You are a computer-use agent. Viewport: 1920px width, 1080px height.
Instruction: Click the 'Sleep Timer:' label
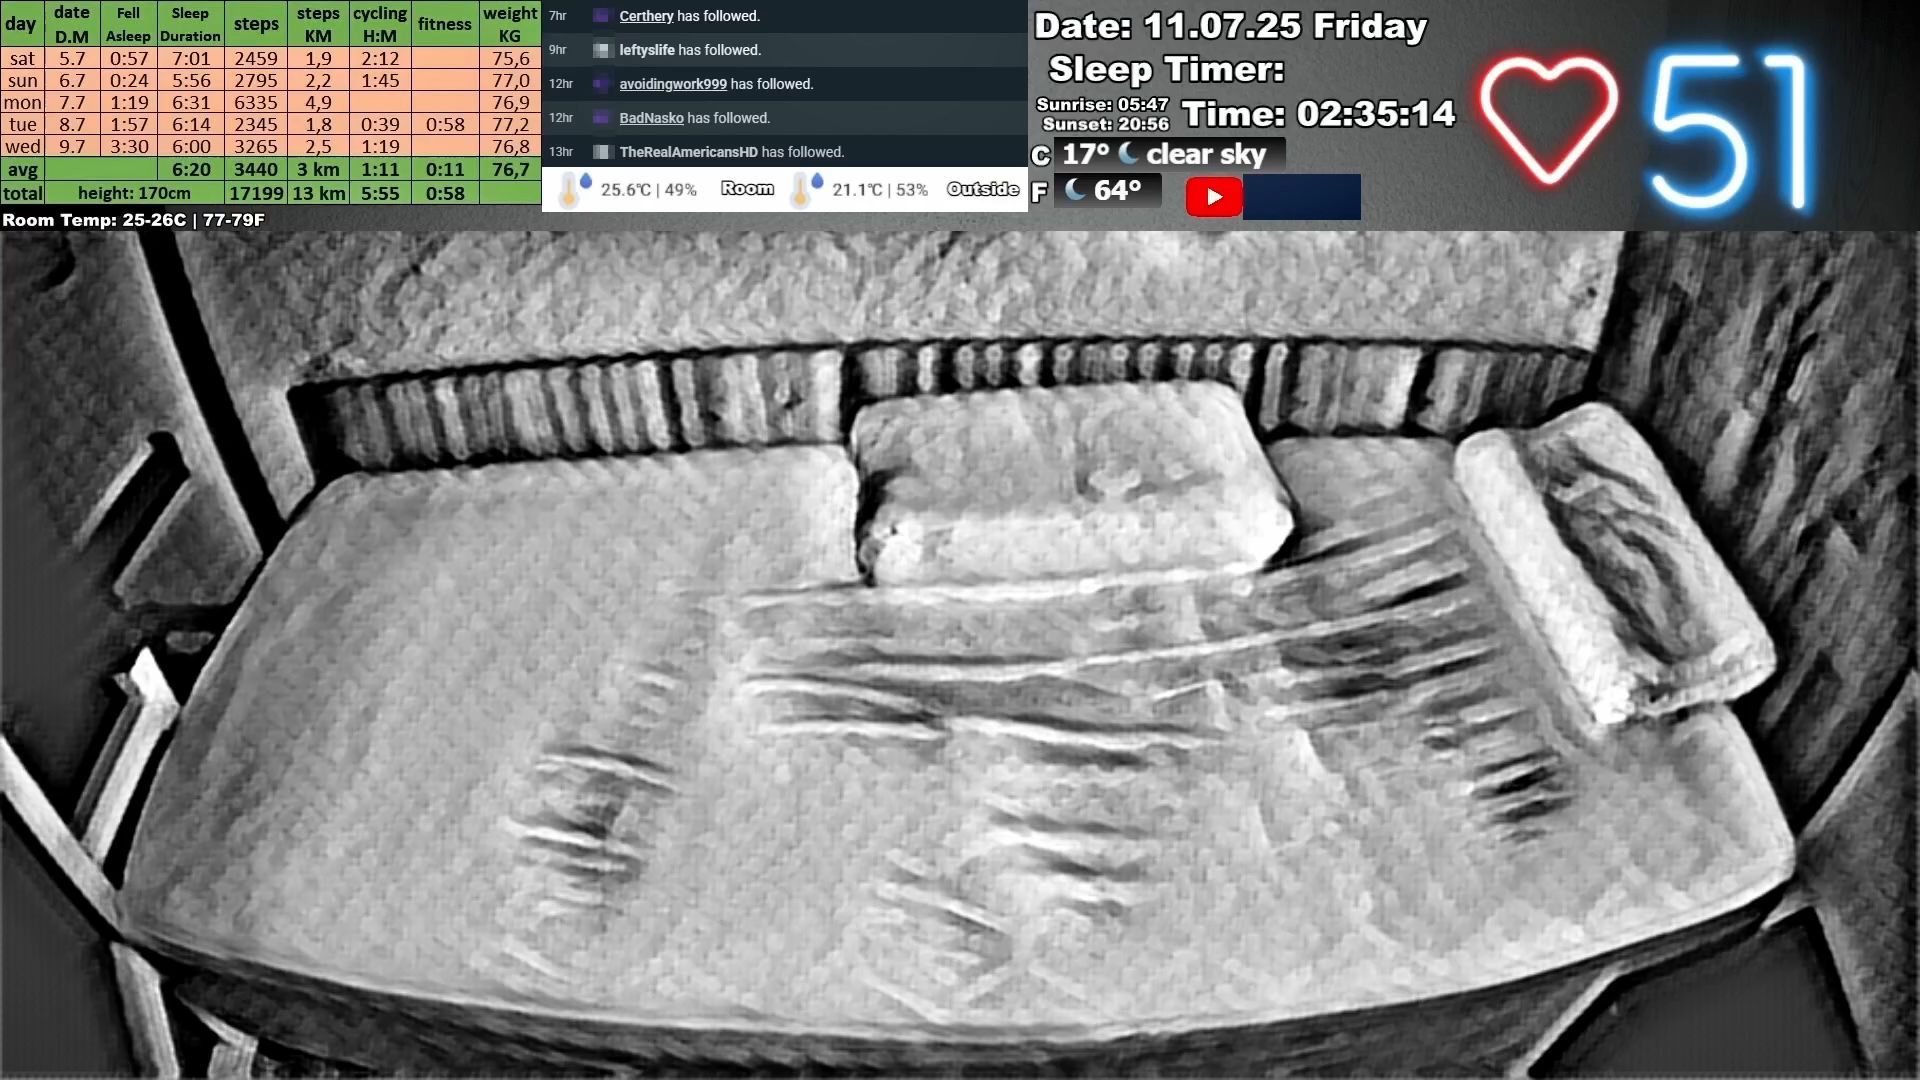tap(1166, 69)
